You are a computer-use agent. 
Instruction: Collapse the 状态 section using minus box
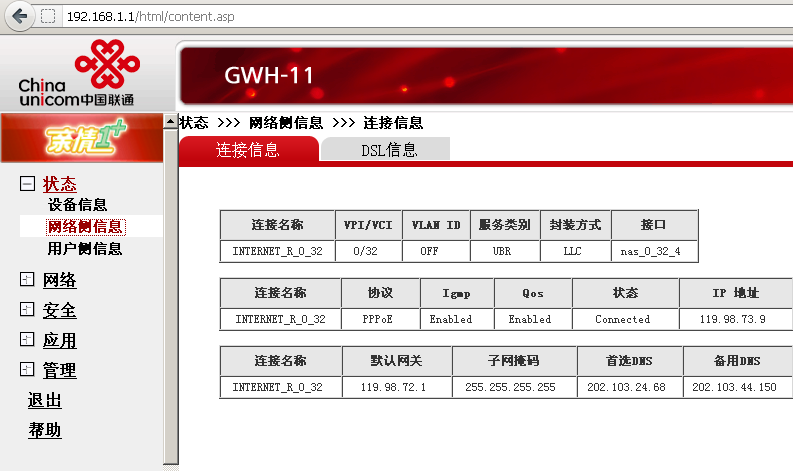(x=27, y=184)
